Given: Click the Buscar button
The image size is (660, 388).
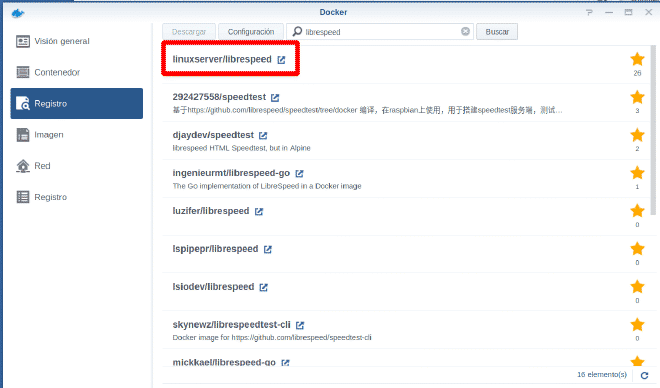Looking at the screenshot, I should (x=497, y=32).
